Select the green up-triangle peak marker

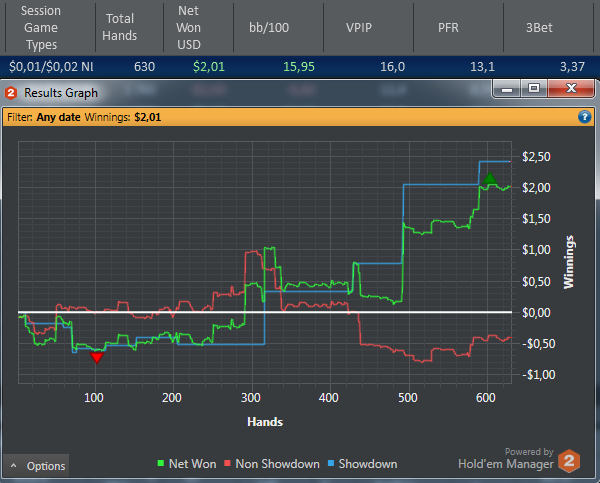(x=489, y=178)
